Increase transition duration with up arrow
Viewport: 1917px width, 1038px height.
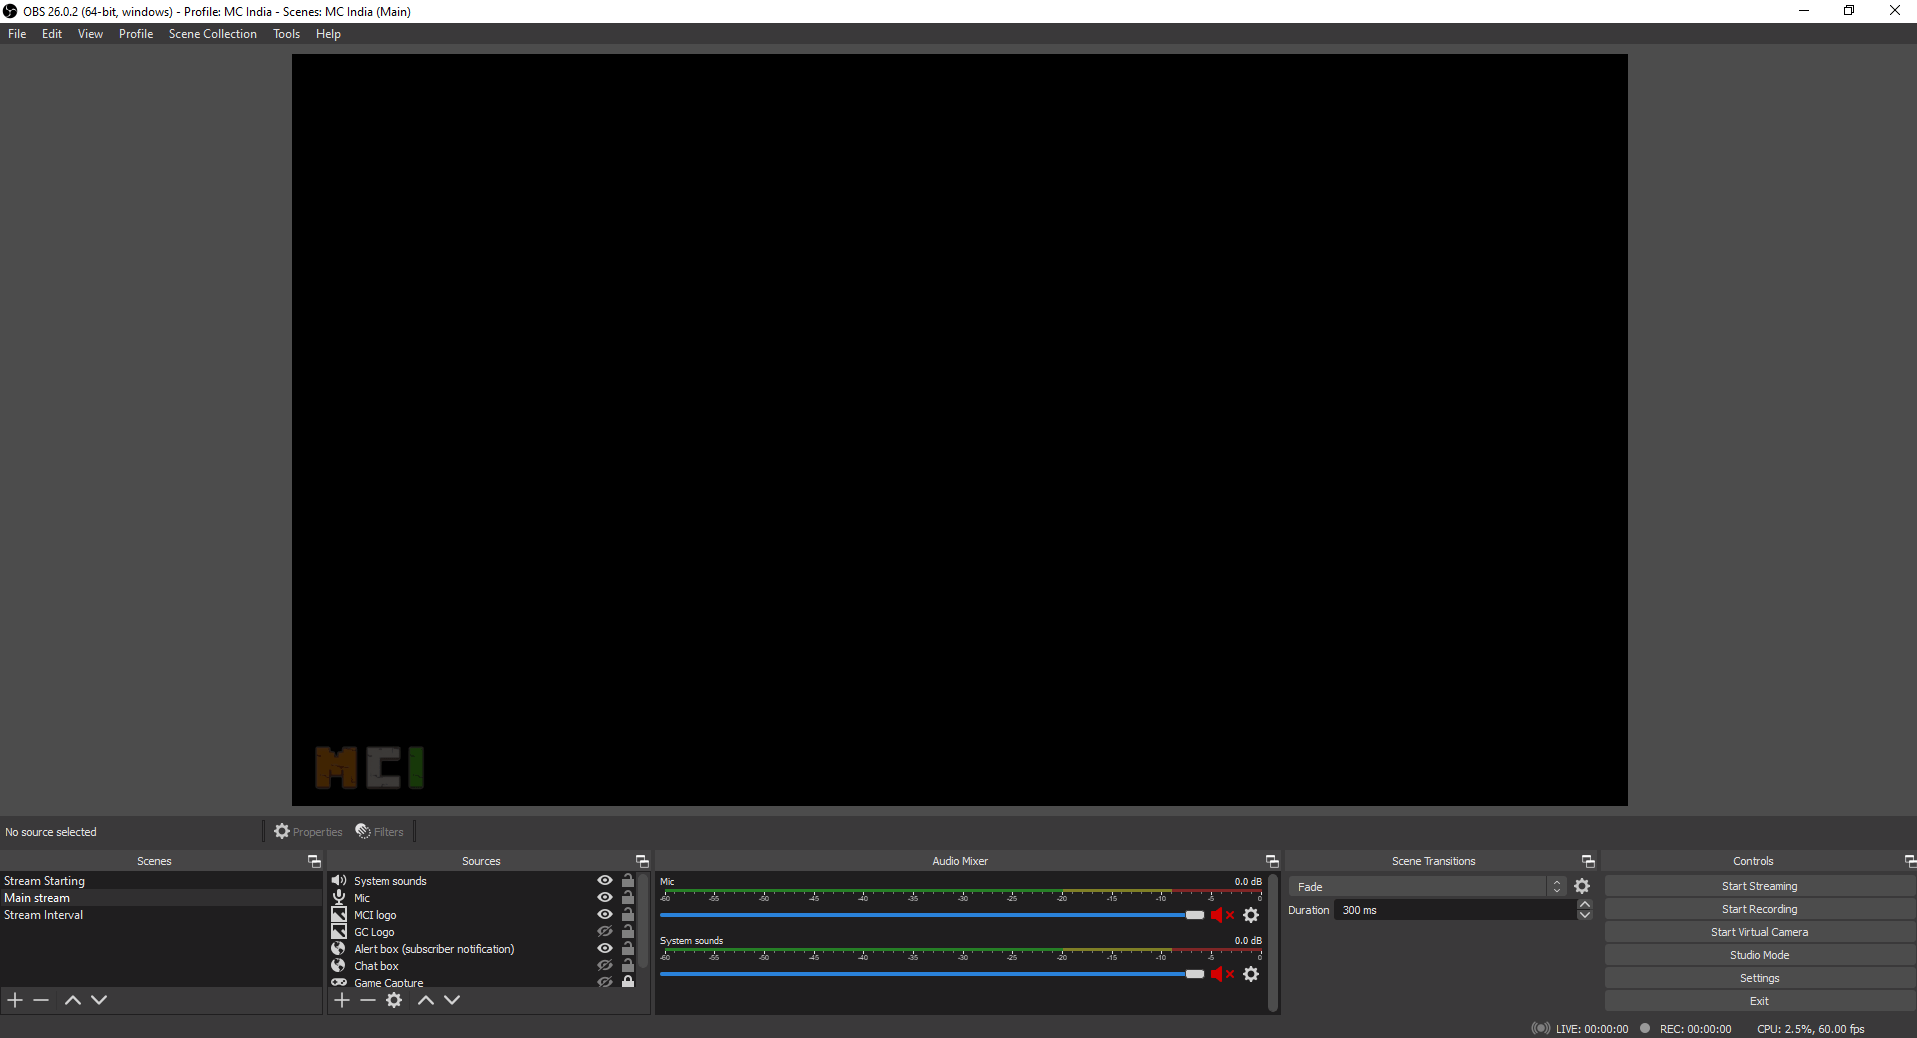pyautogui.click(x=1584, y=904)
